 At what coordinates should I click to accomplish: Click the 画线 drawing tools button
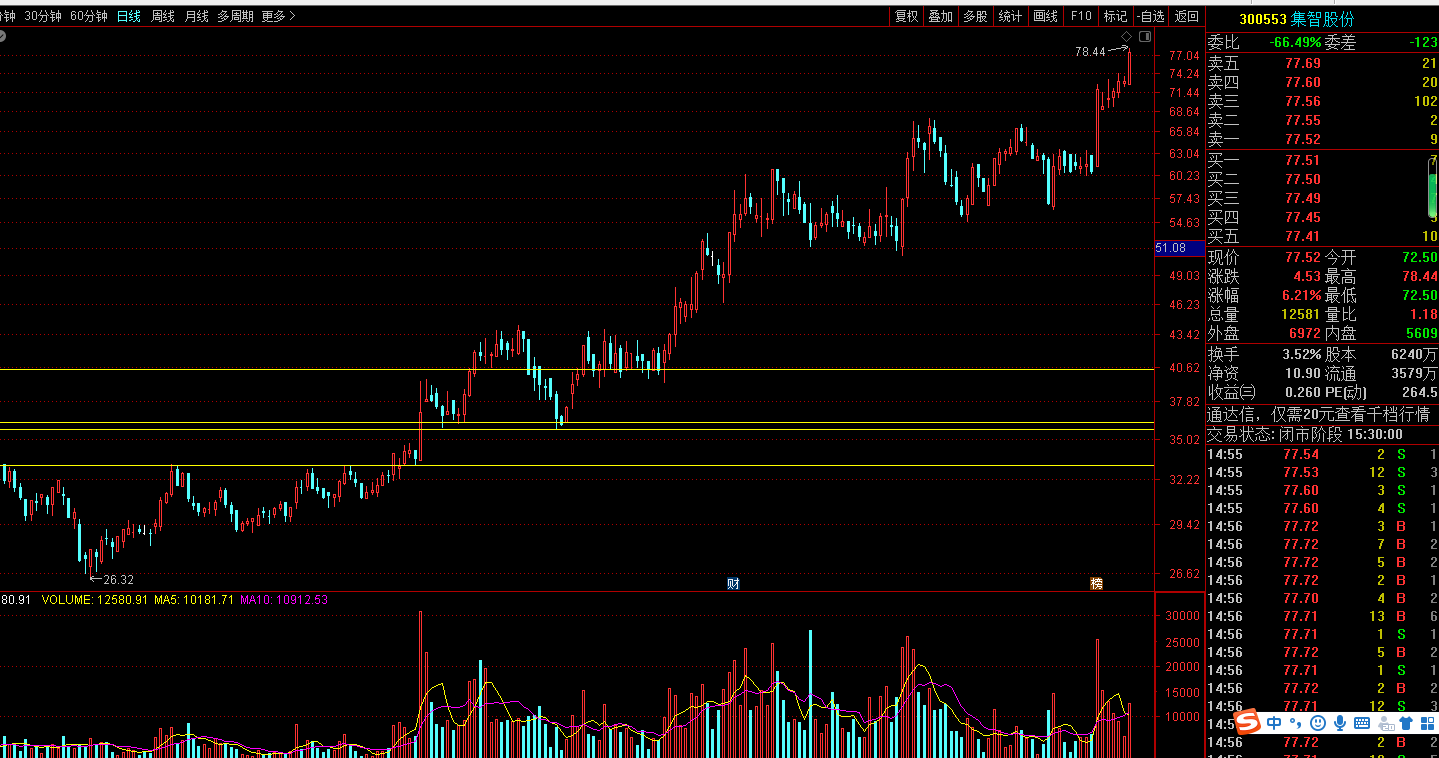click(1045, 16)
